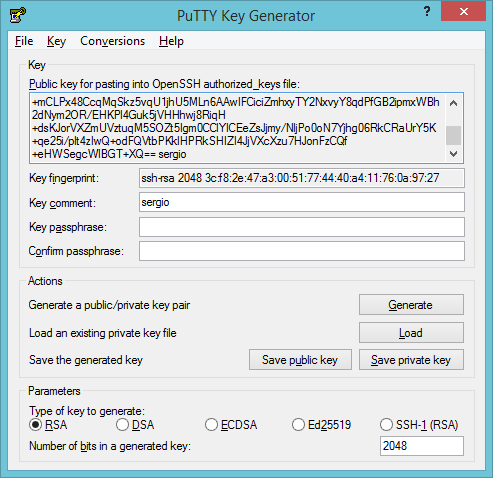This screenshot has width=493, height=478.
Task: Click the PuTTYgen application icon in title bar
Action: (x=18, y=15)
